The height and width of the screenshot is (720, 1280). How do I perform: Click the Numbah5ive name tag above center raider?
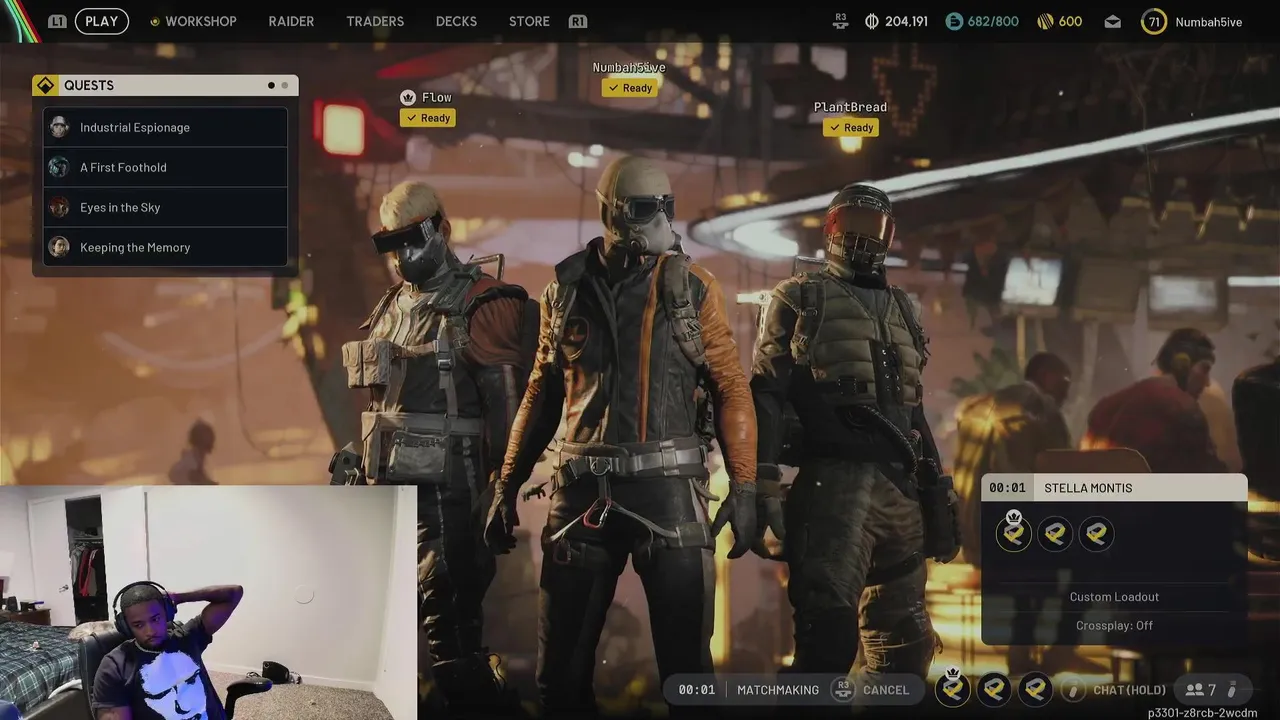tap(629, 67)
